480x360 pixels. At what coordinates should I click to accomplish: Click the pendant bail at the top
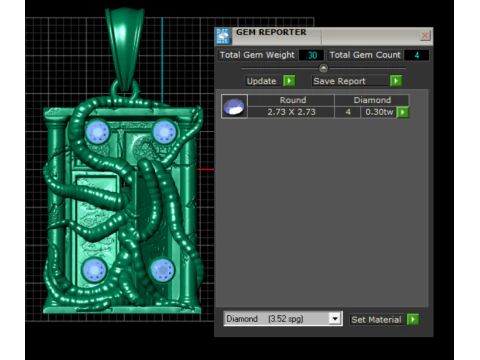coord(125,48)
